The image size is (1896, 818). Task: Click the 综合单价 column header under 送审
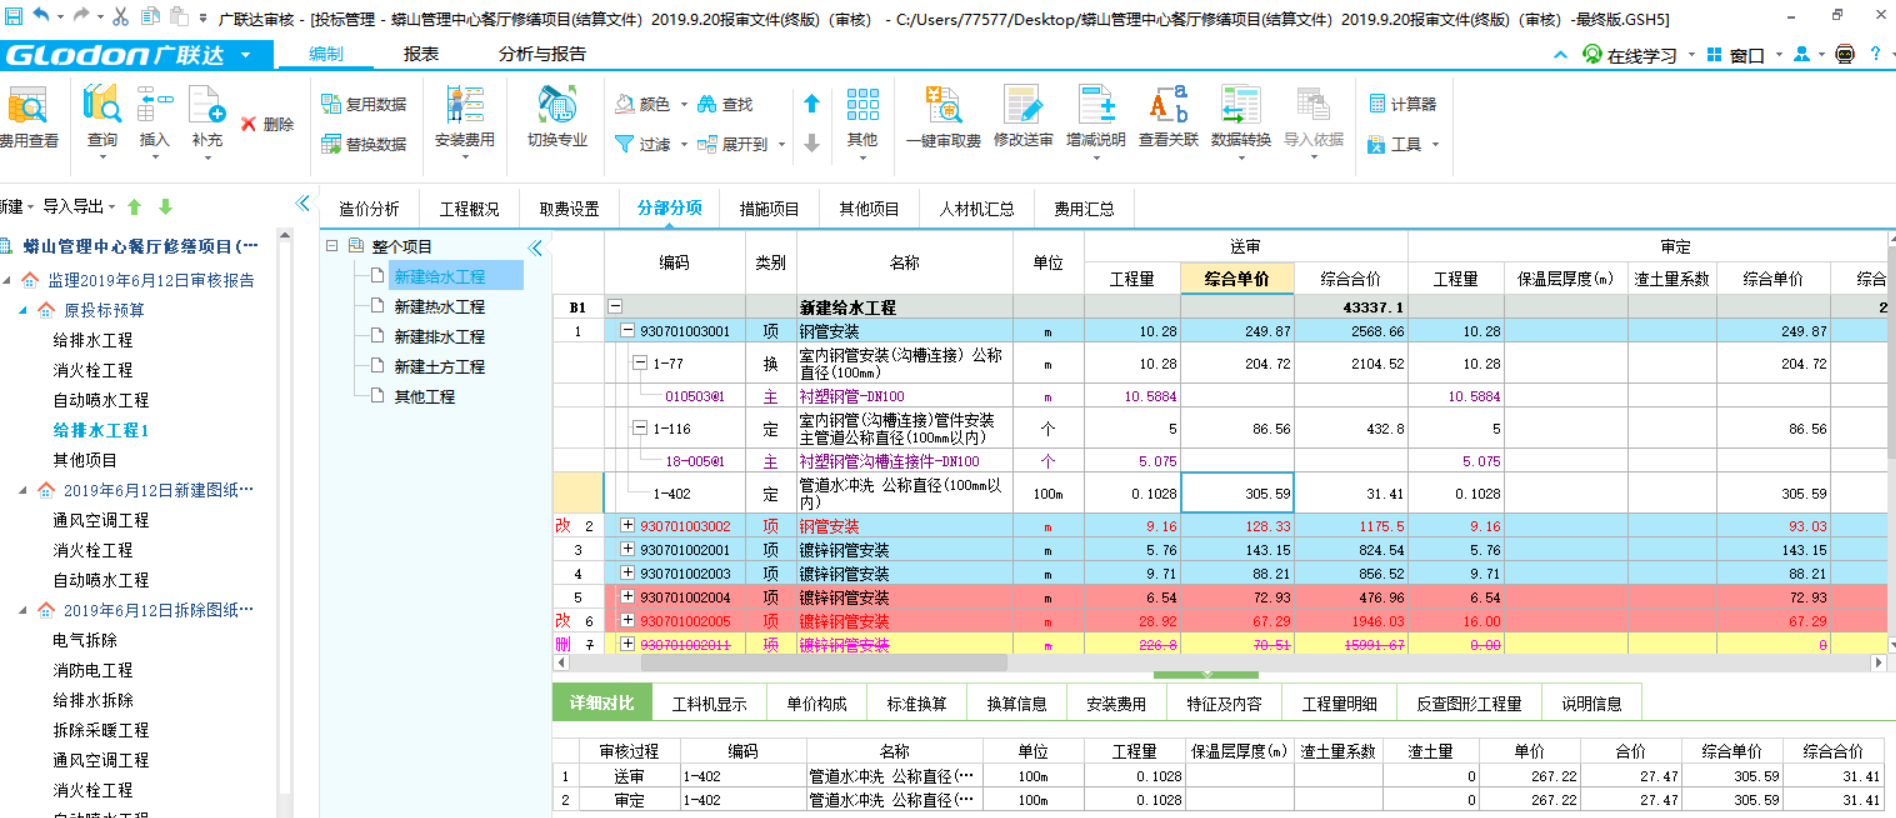(1237, 279)
